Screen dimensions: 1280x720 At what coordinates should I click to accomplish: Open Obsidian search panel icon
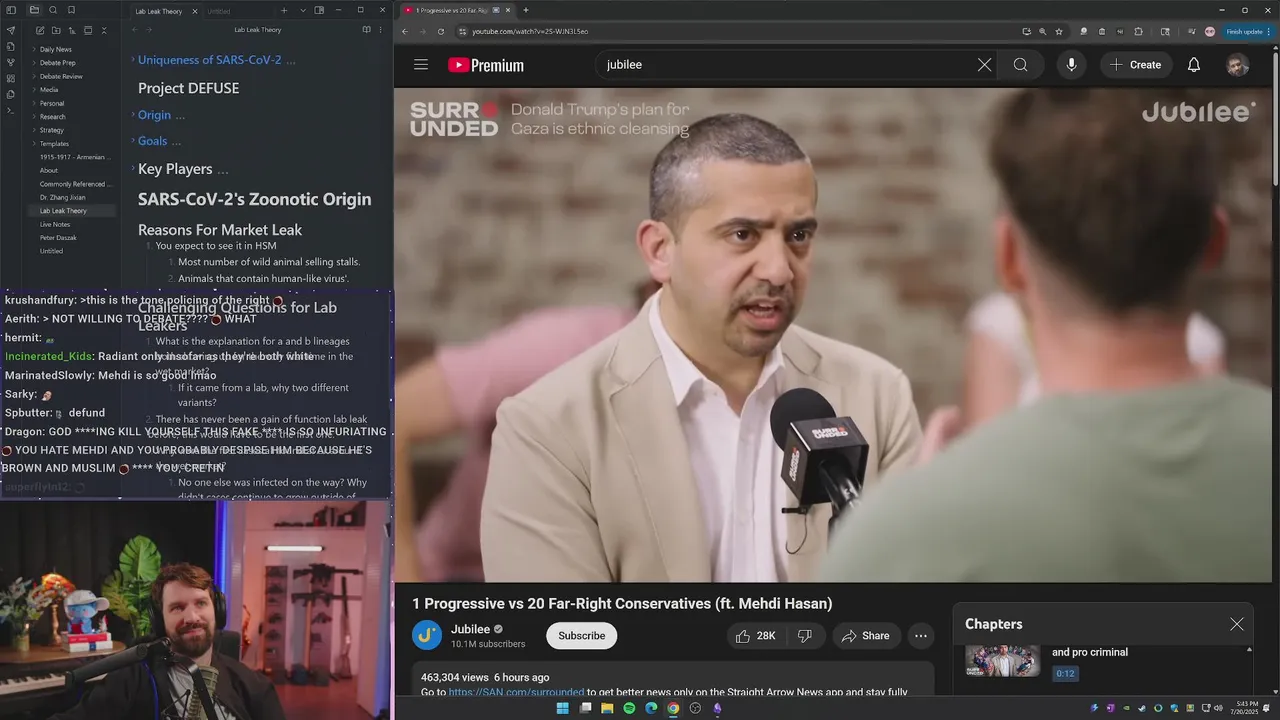[x=53, y=10]
